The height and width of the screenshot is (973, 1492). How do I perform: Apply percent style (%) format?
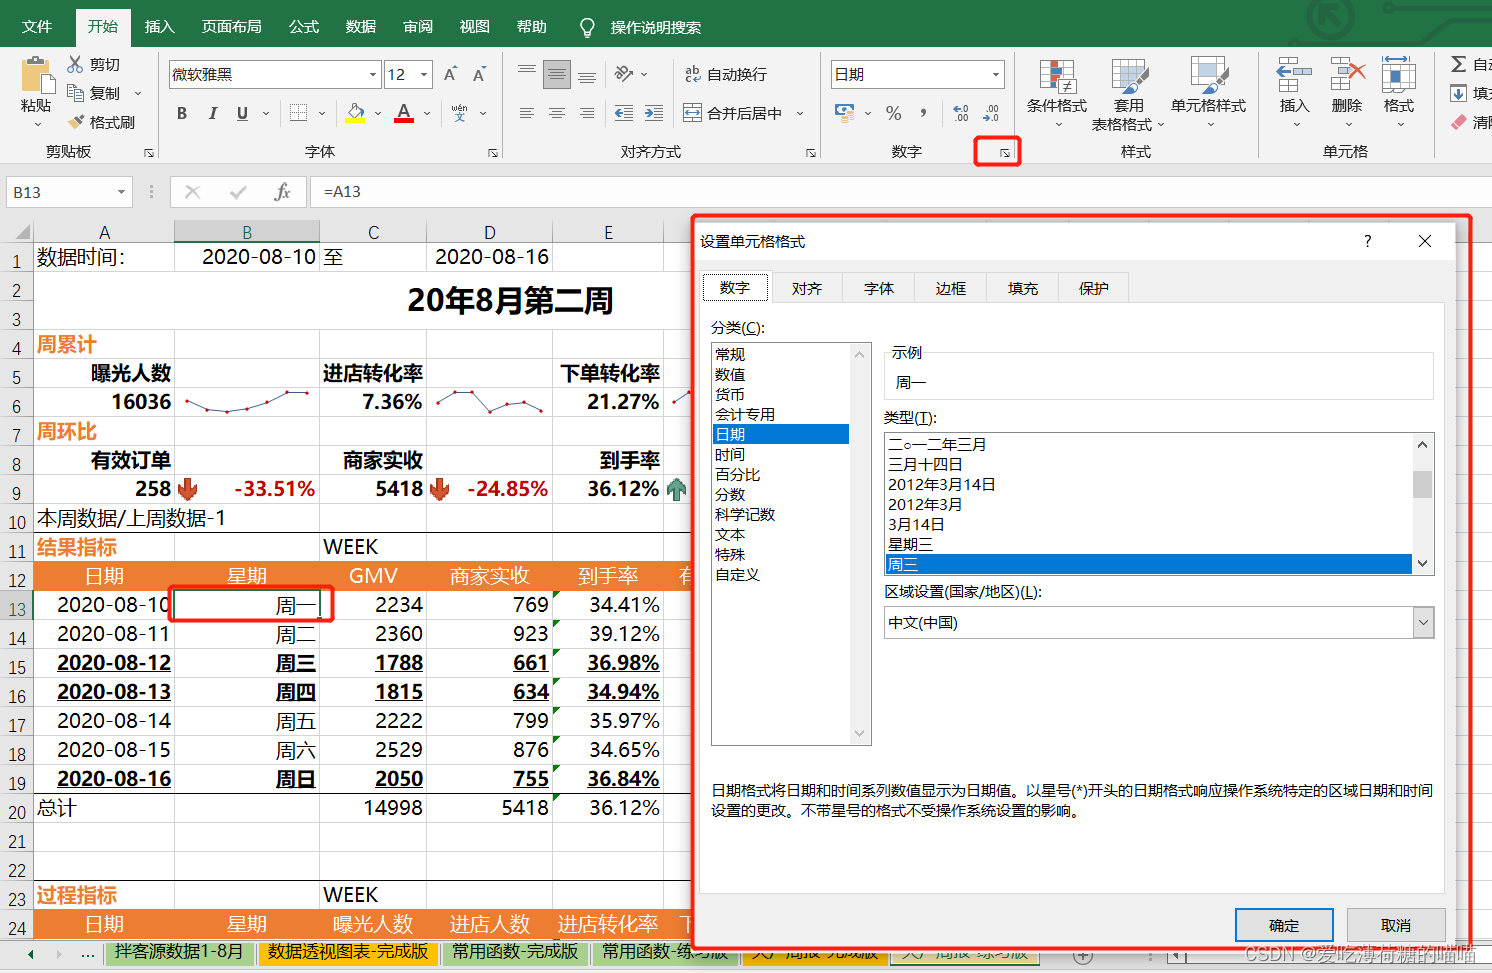point(894,113)
